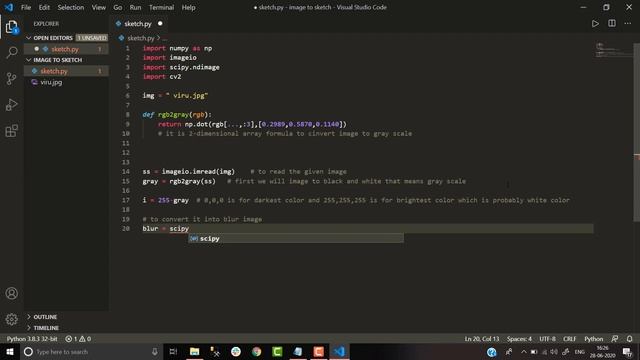This screenshot has width=640, height=360.
Task: Click the 'def rgb2gray(rgb):' line
Action: pyautogui.click(x=177, y=115)
